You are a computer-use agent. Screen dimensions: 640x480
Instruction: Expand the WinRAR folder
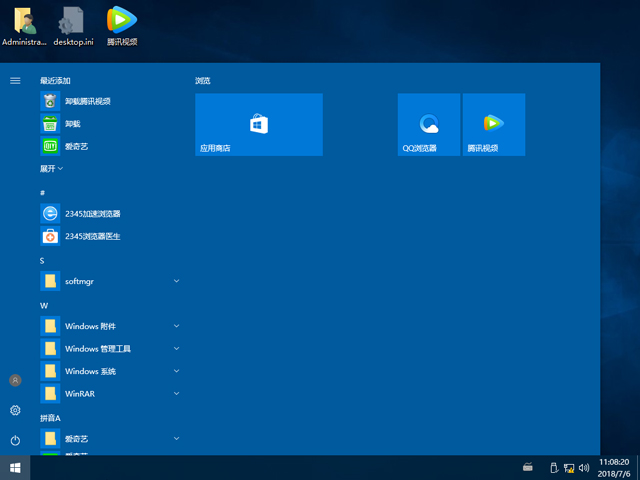point(110,394)
